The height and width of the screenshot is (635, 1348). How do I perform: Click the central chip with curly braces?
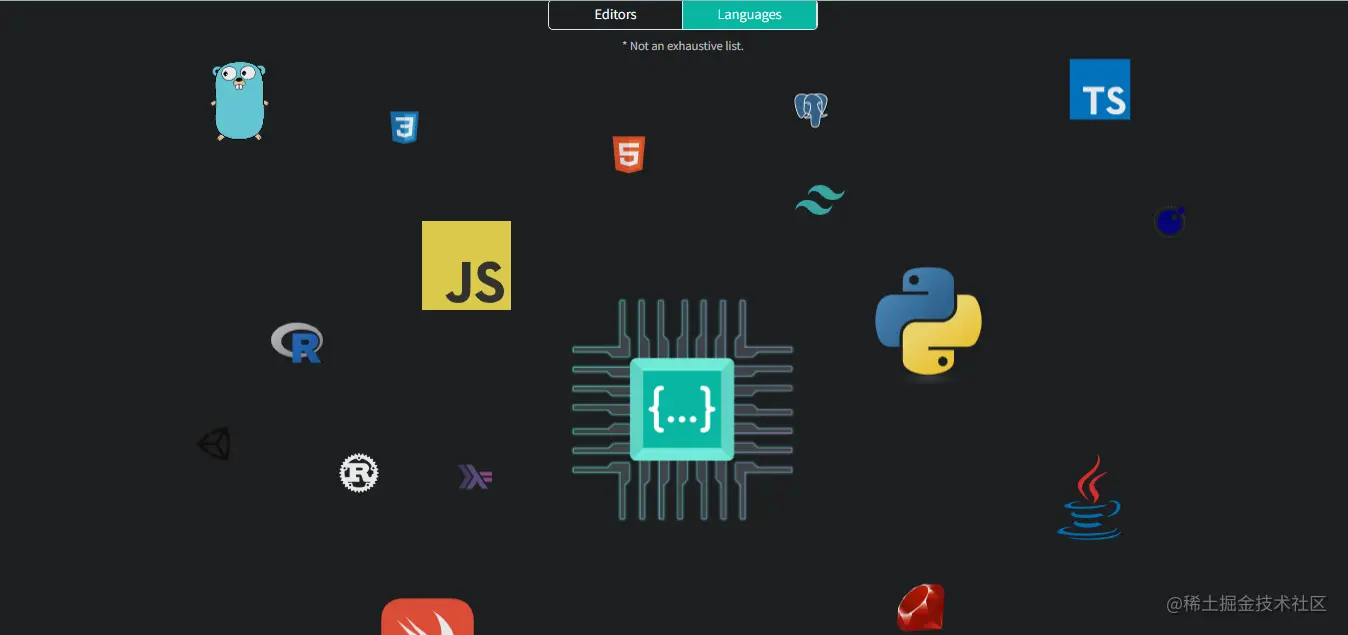coord(683,410)
